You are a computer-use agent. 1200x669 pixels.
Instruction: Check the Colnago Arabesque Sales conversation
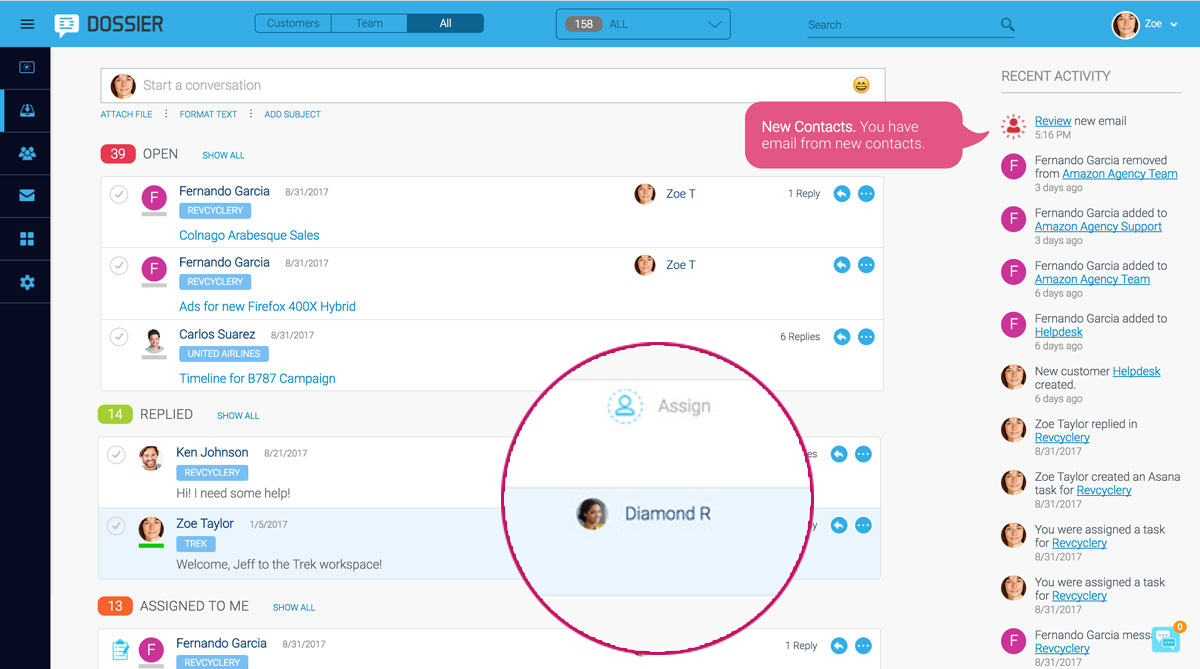pyautogui.click(x=119, y=195)
